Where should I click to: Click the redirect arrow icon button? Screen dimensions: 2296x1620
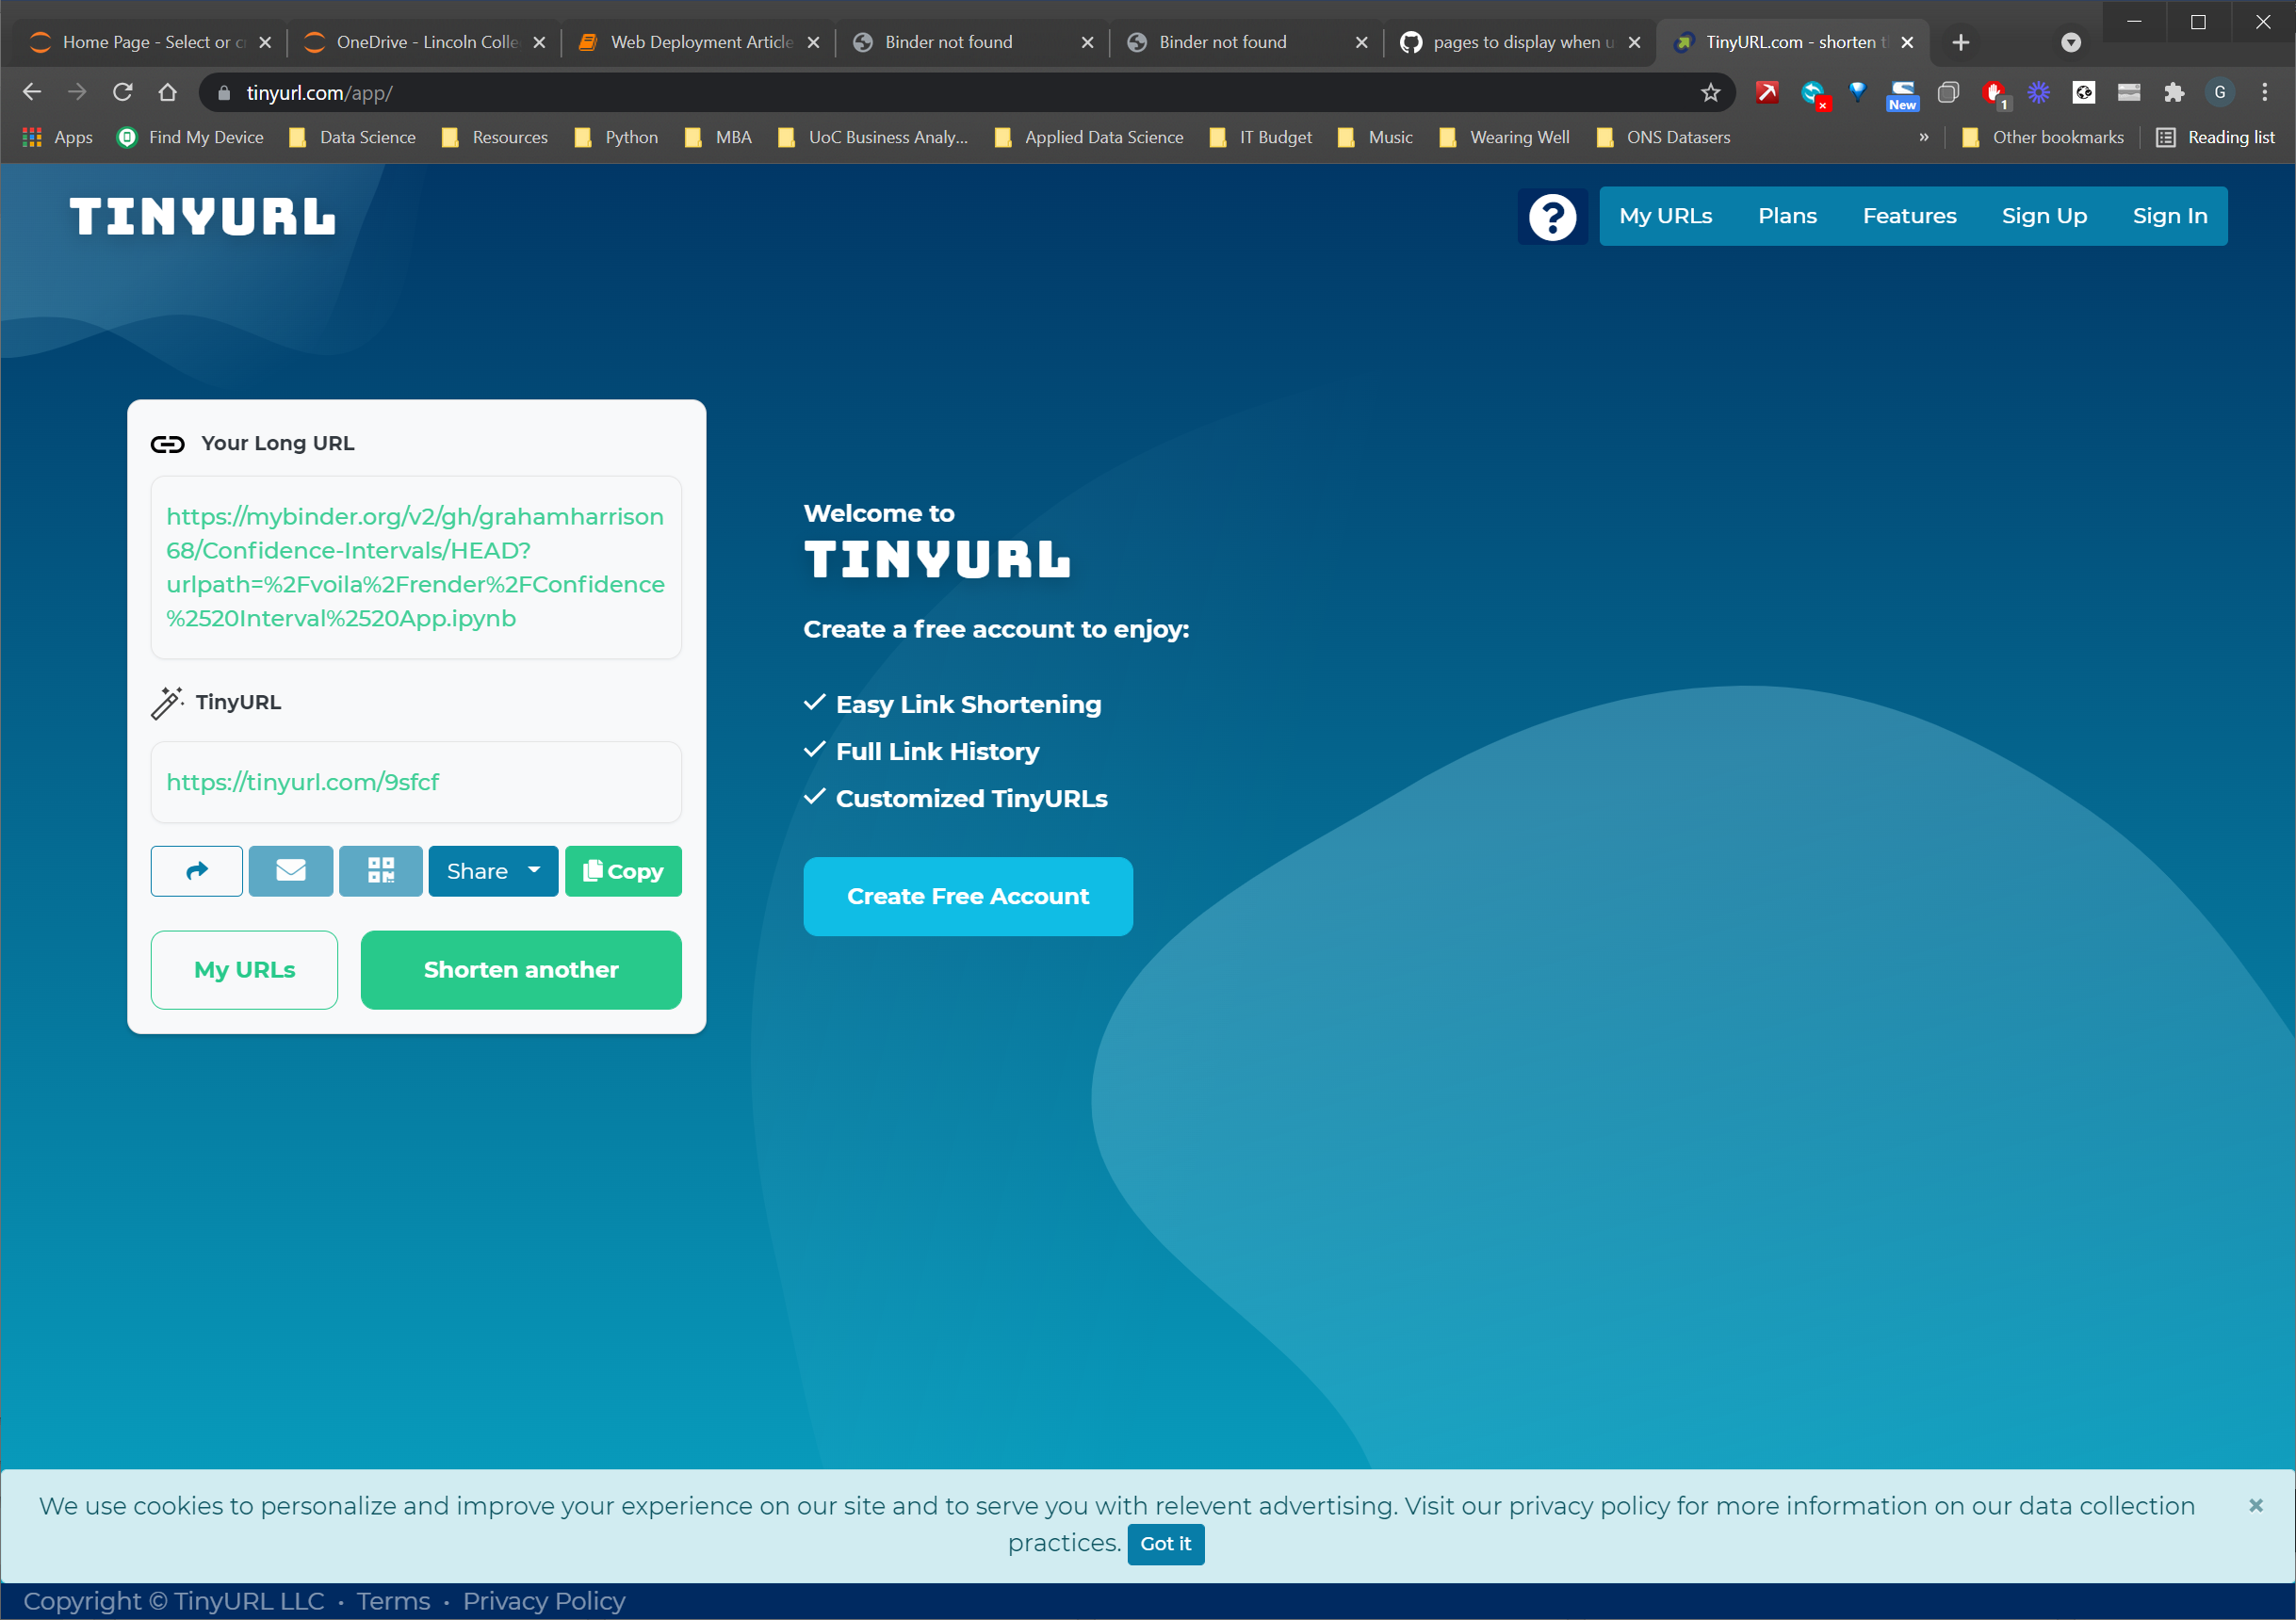pos(197,871)
